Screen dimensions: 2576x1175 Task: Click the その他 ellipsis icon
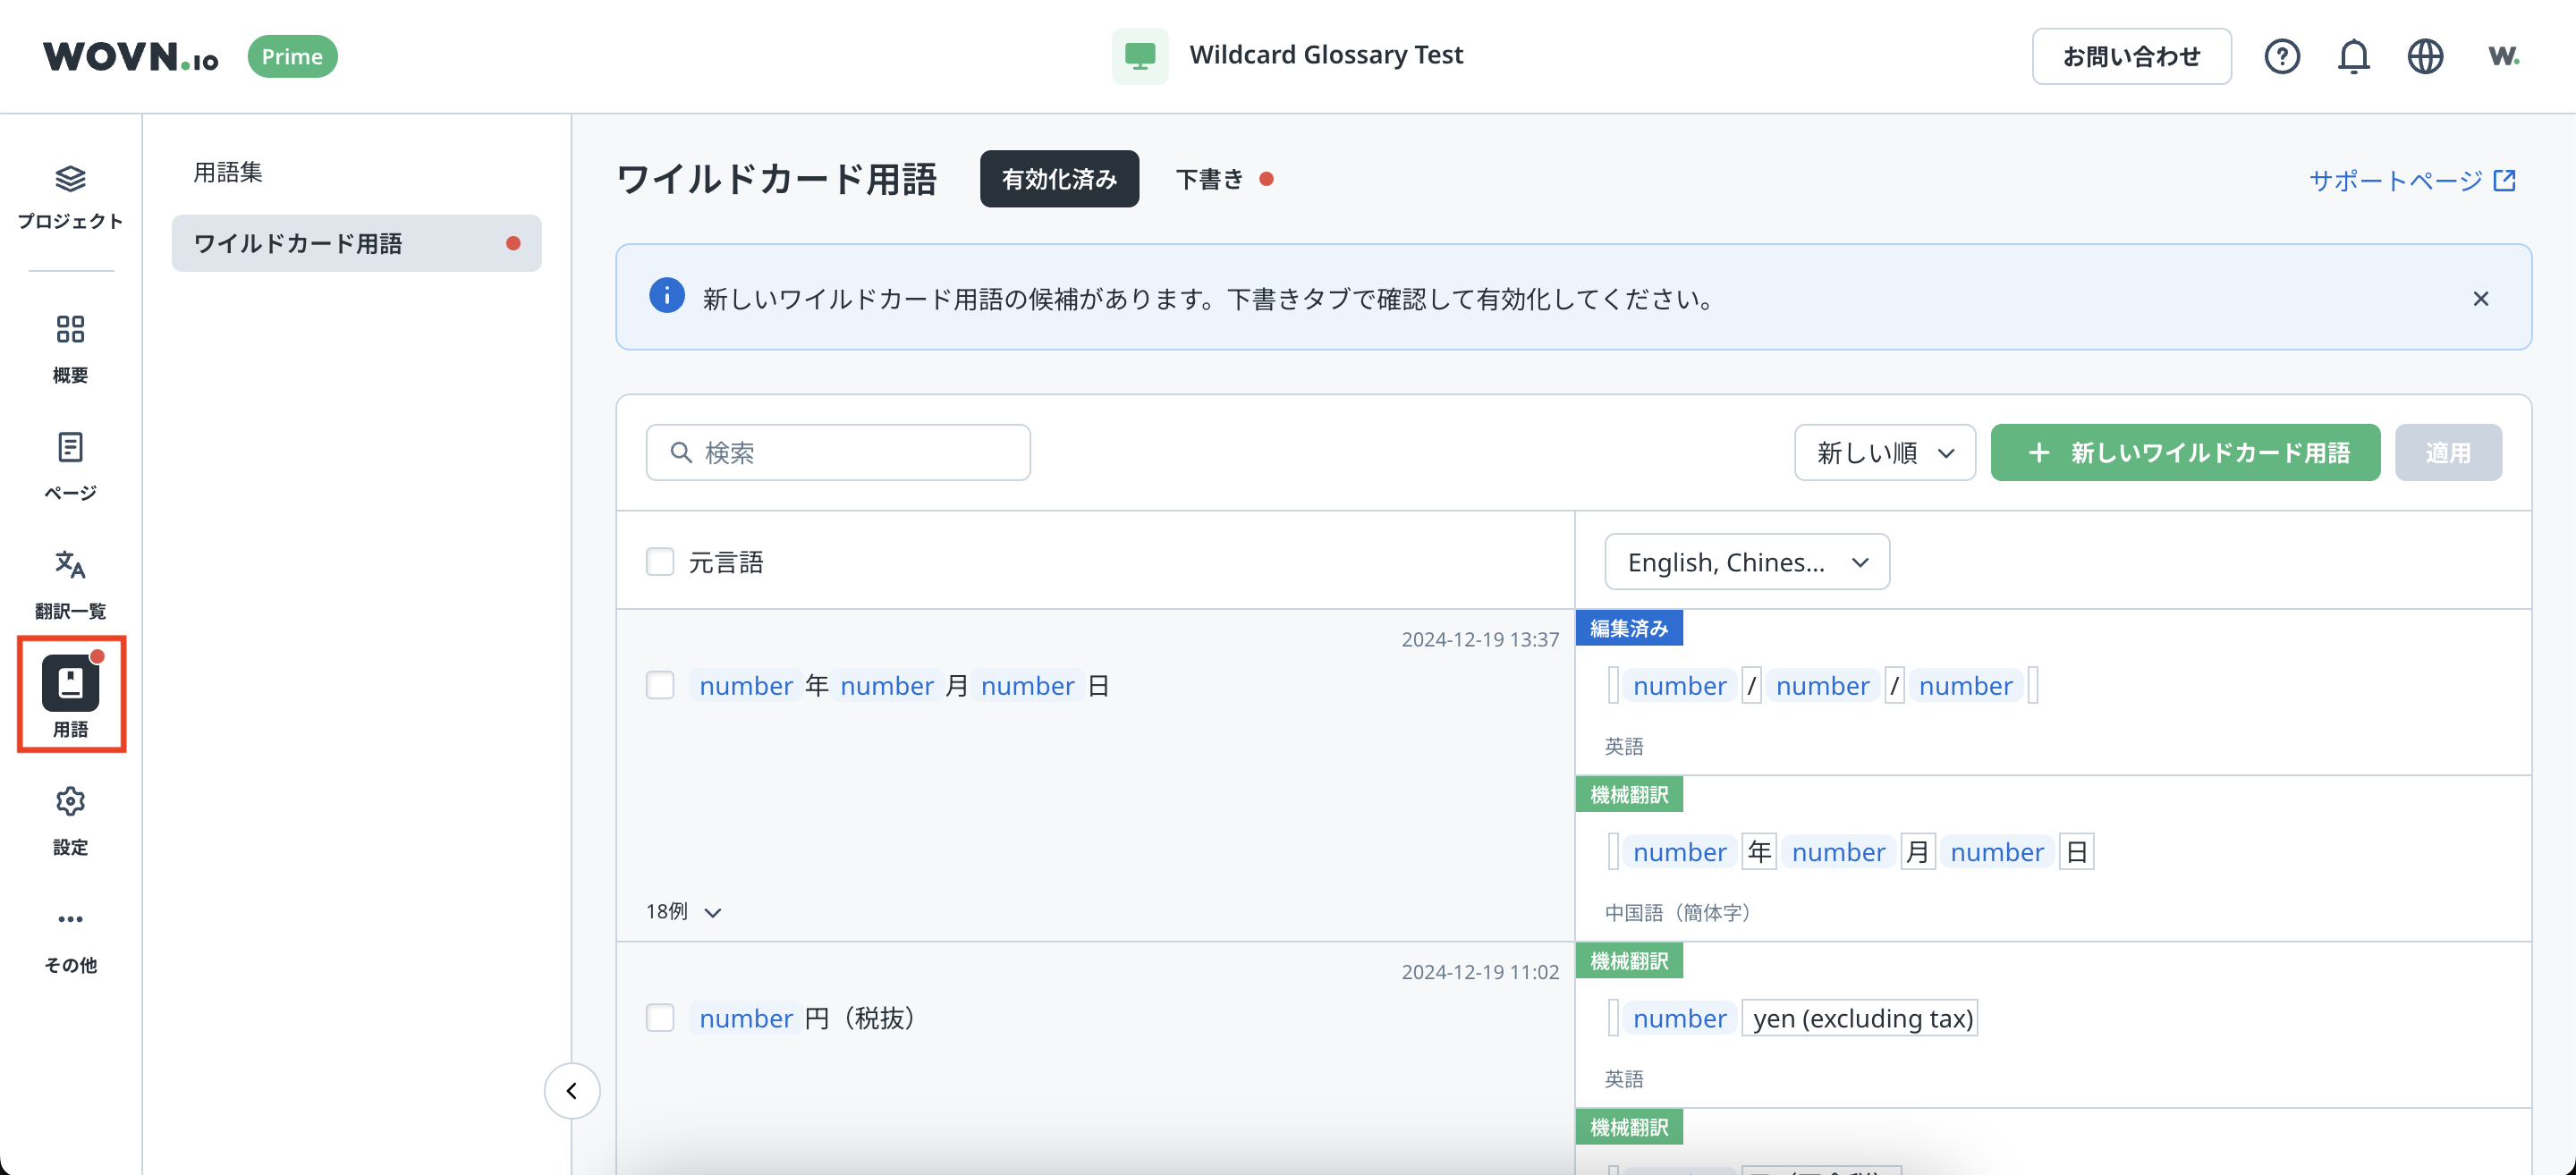(70, 919)
